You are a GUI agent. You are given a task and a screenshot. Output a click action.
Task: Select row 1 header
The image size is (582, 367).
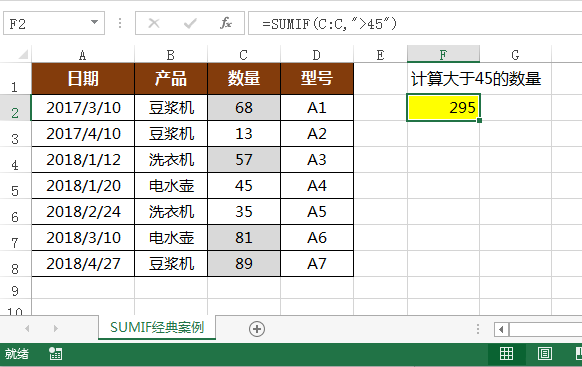pyautogui.click(x=15, y=79)
